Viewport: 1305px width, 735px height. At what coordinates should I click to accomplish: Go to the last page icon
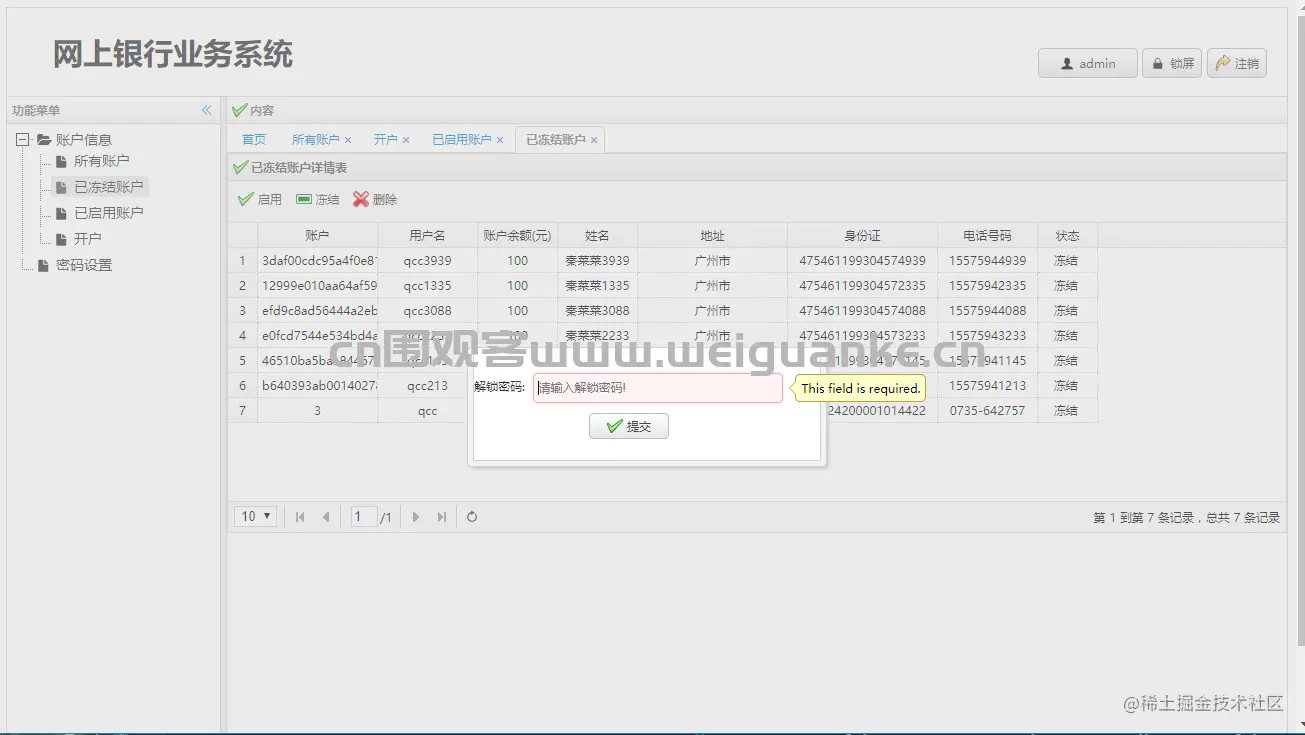442,517
